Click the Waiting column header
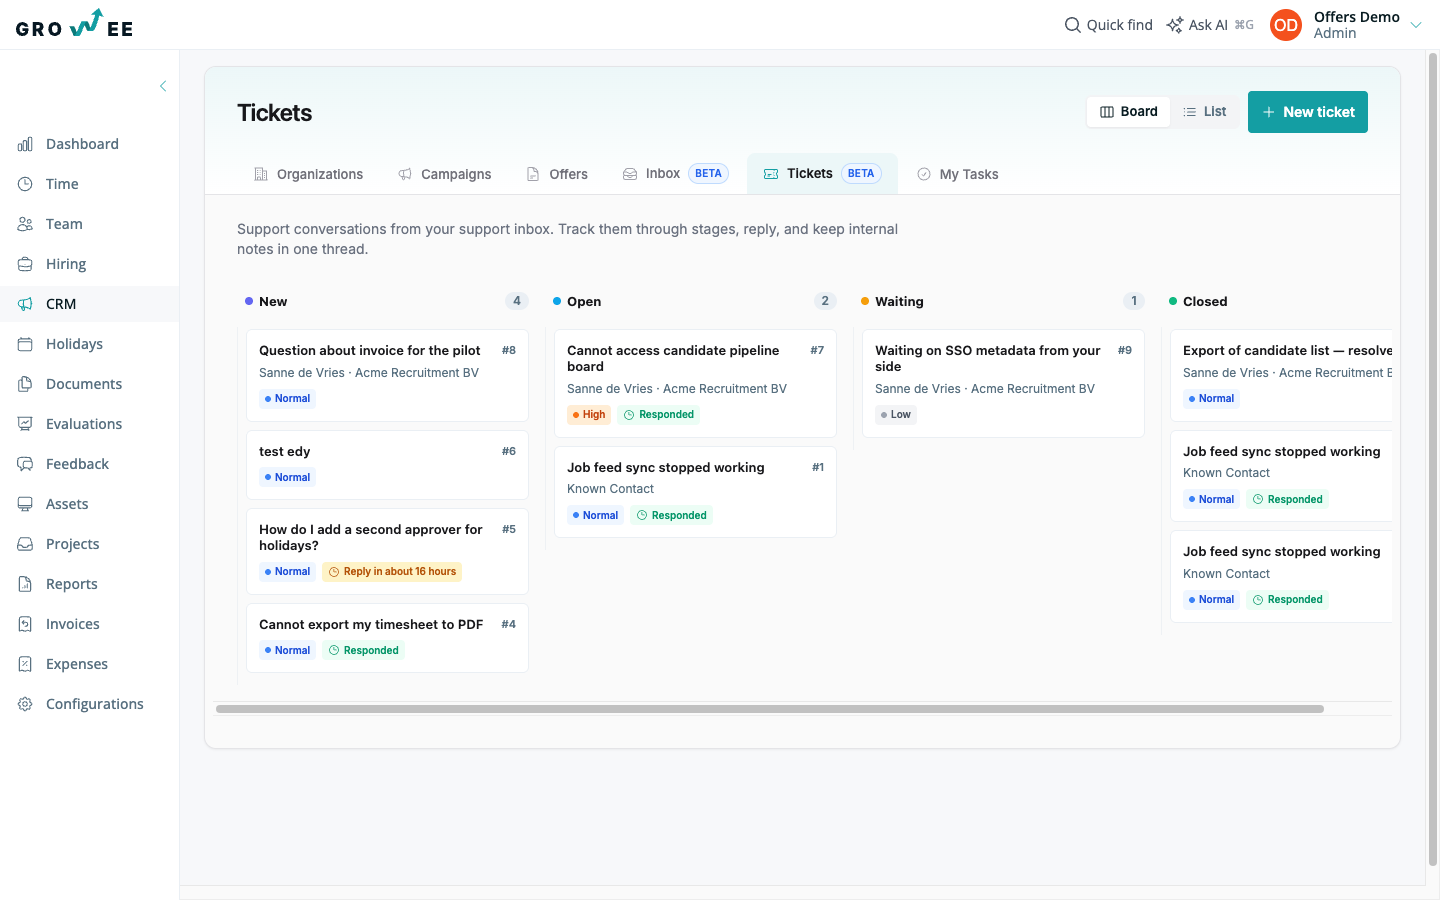The height and width of the screenshot is (900, 1440). (x=899, y=302)
